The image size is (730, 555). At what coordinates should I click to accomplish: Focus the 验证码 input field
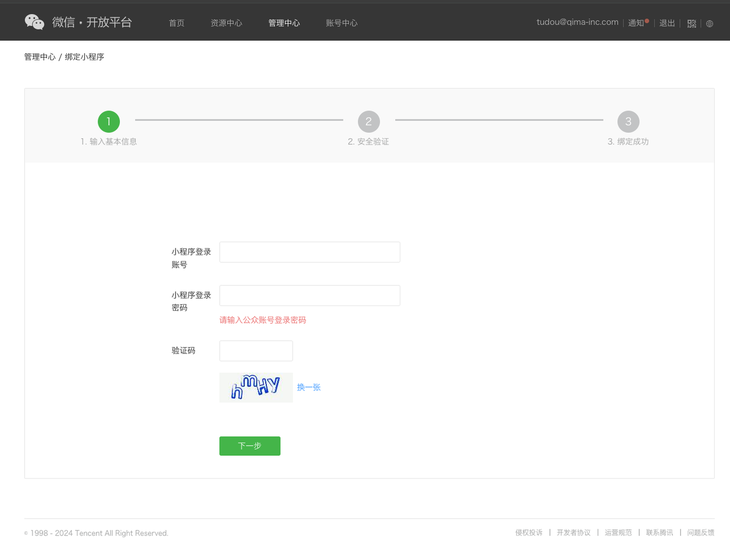point(256,351)
